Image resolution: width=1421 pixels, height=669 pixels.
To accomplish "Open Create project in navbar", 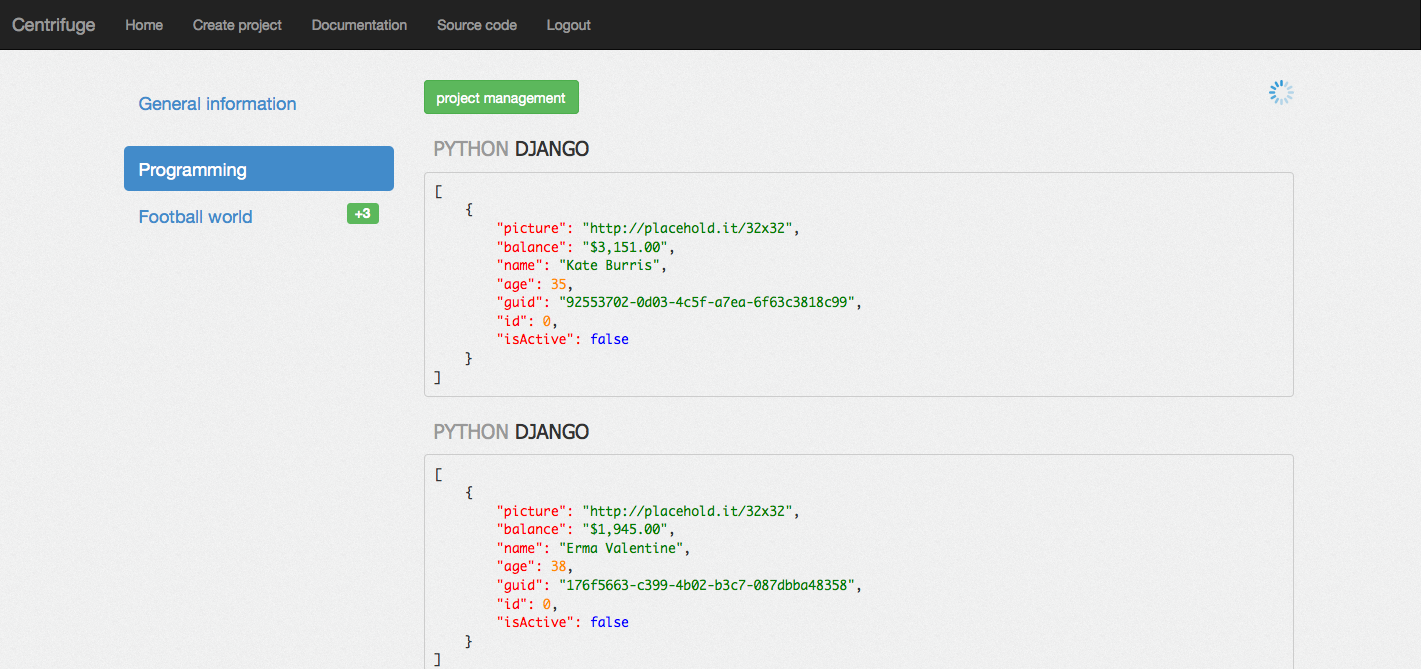I will click(237, 25).
